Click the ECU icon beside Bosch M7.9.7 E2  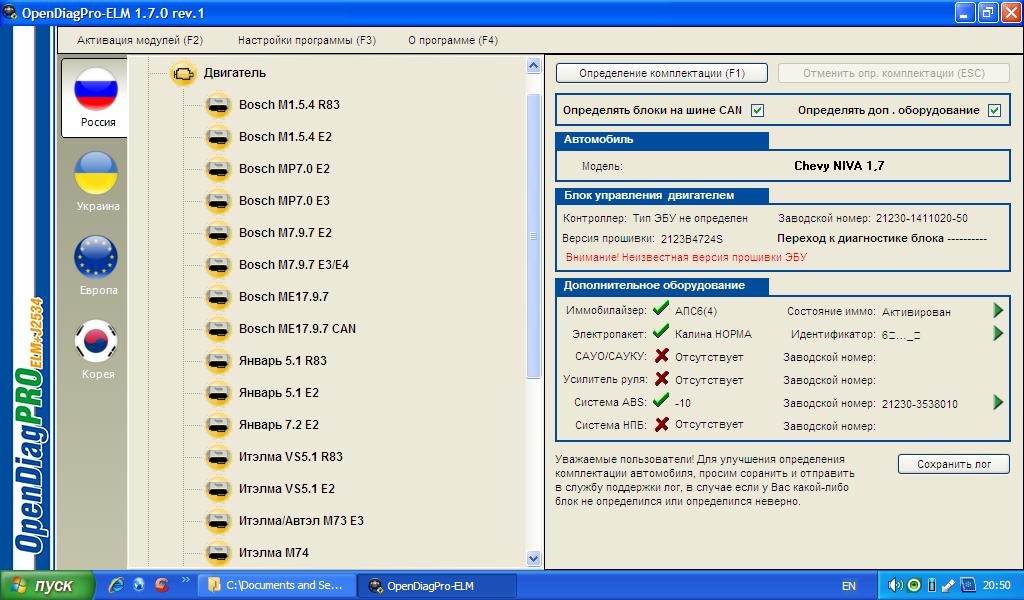click(x=218, y=233)
